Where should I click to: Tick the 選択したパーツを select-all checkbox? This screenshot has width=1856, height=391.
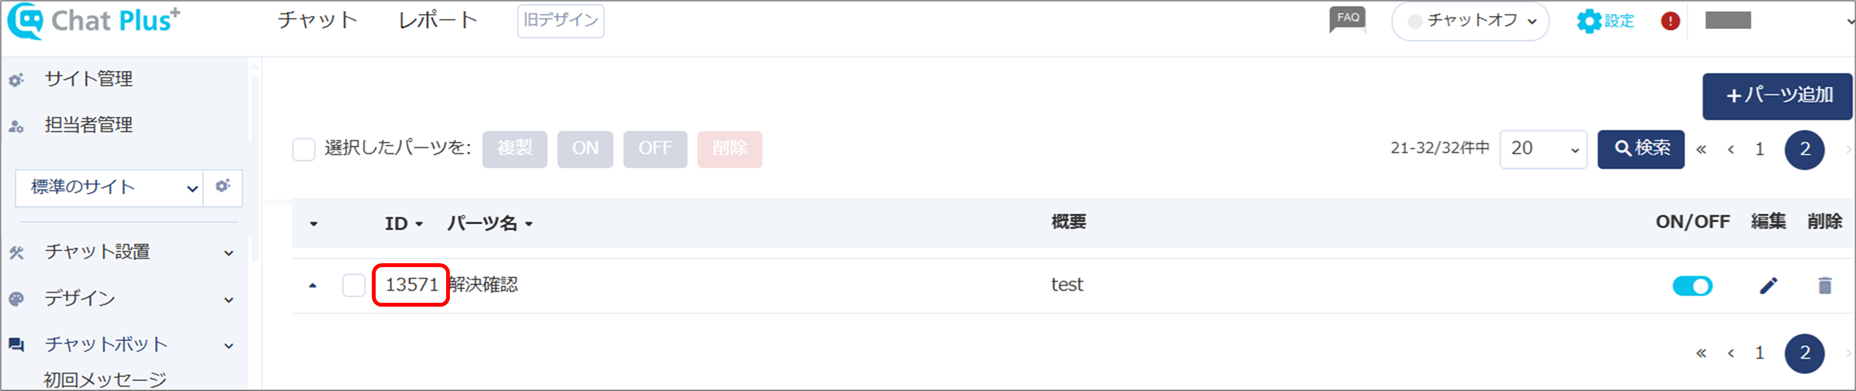coord(304,149)
